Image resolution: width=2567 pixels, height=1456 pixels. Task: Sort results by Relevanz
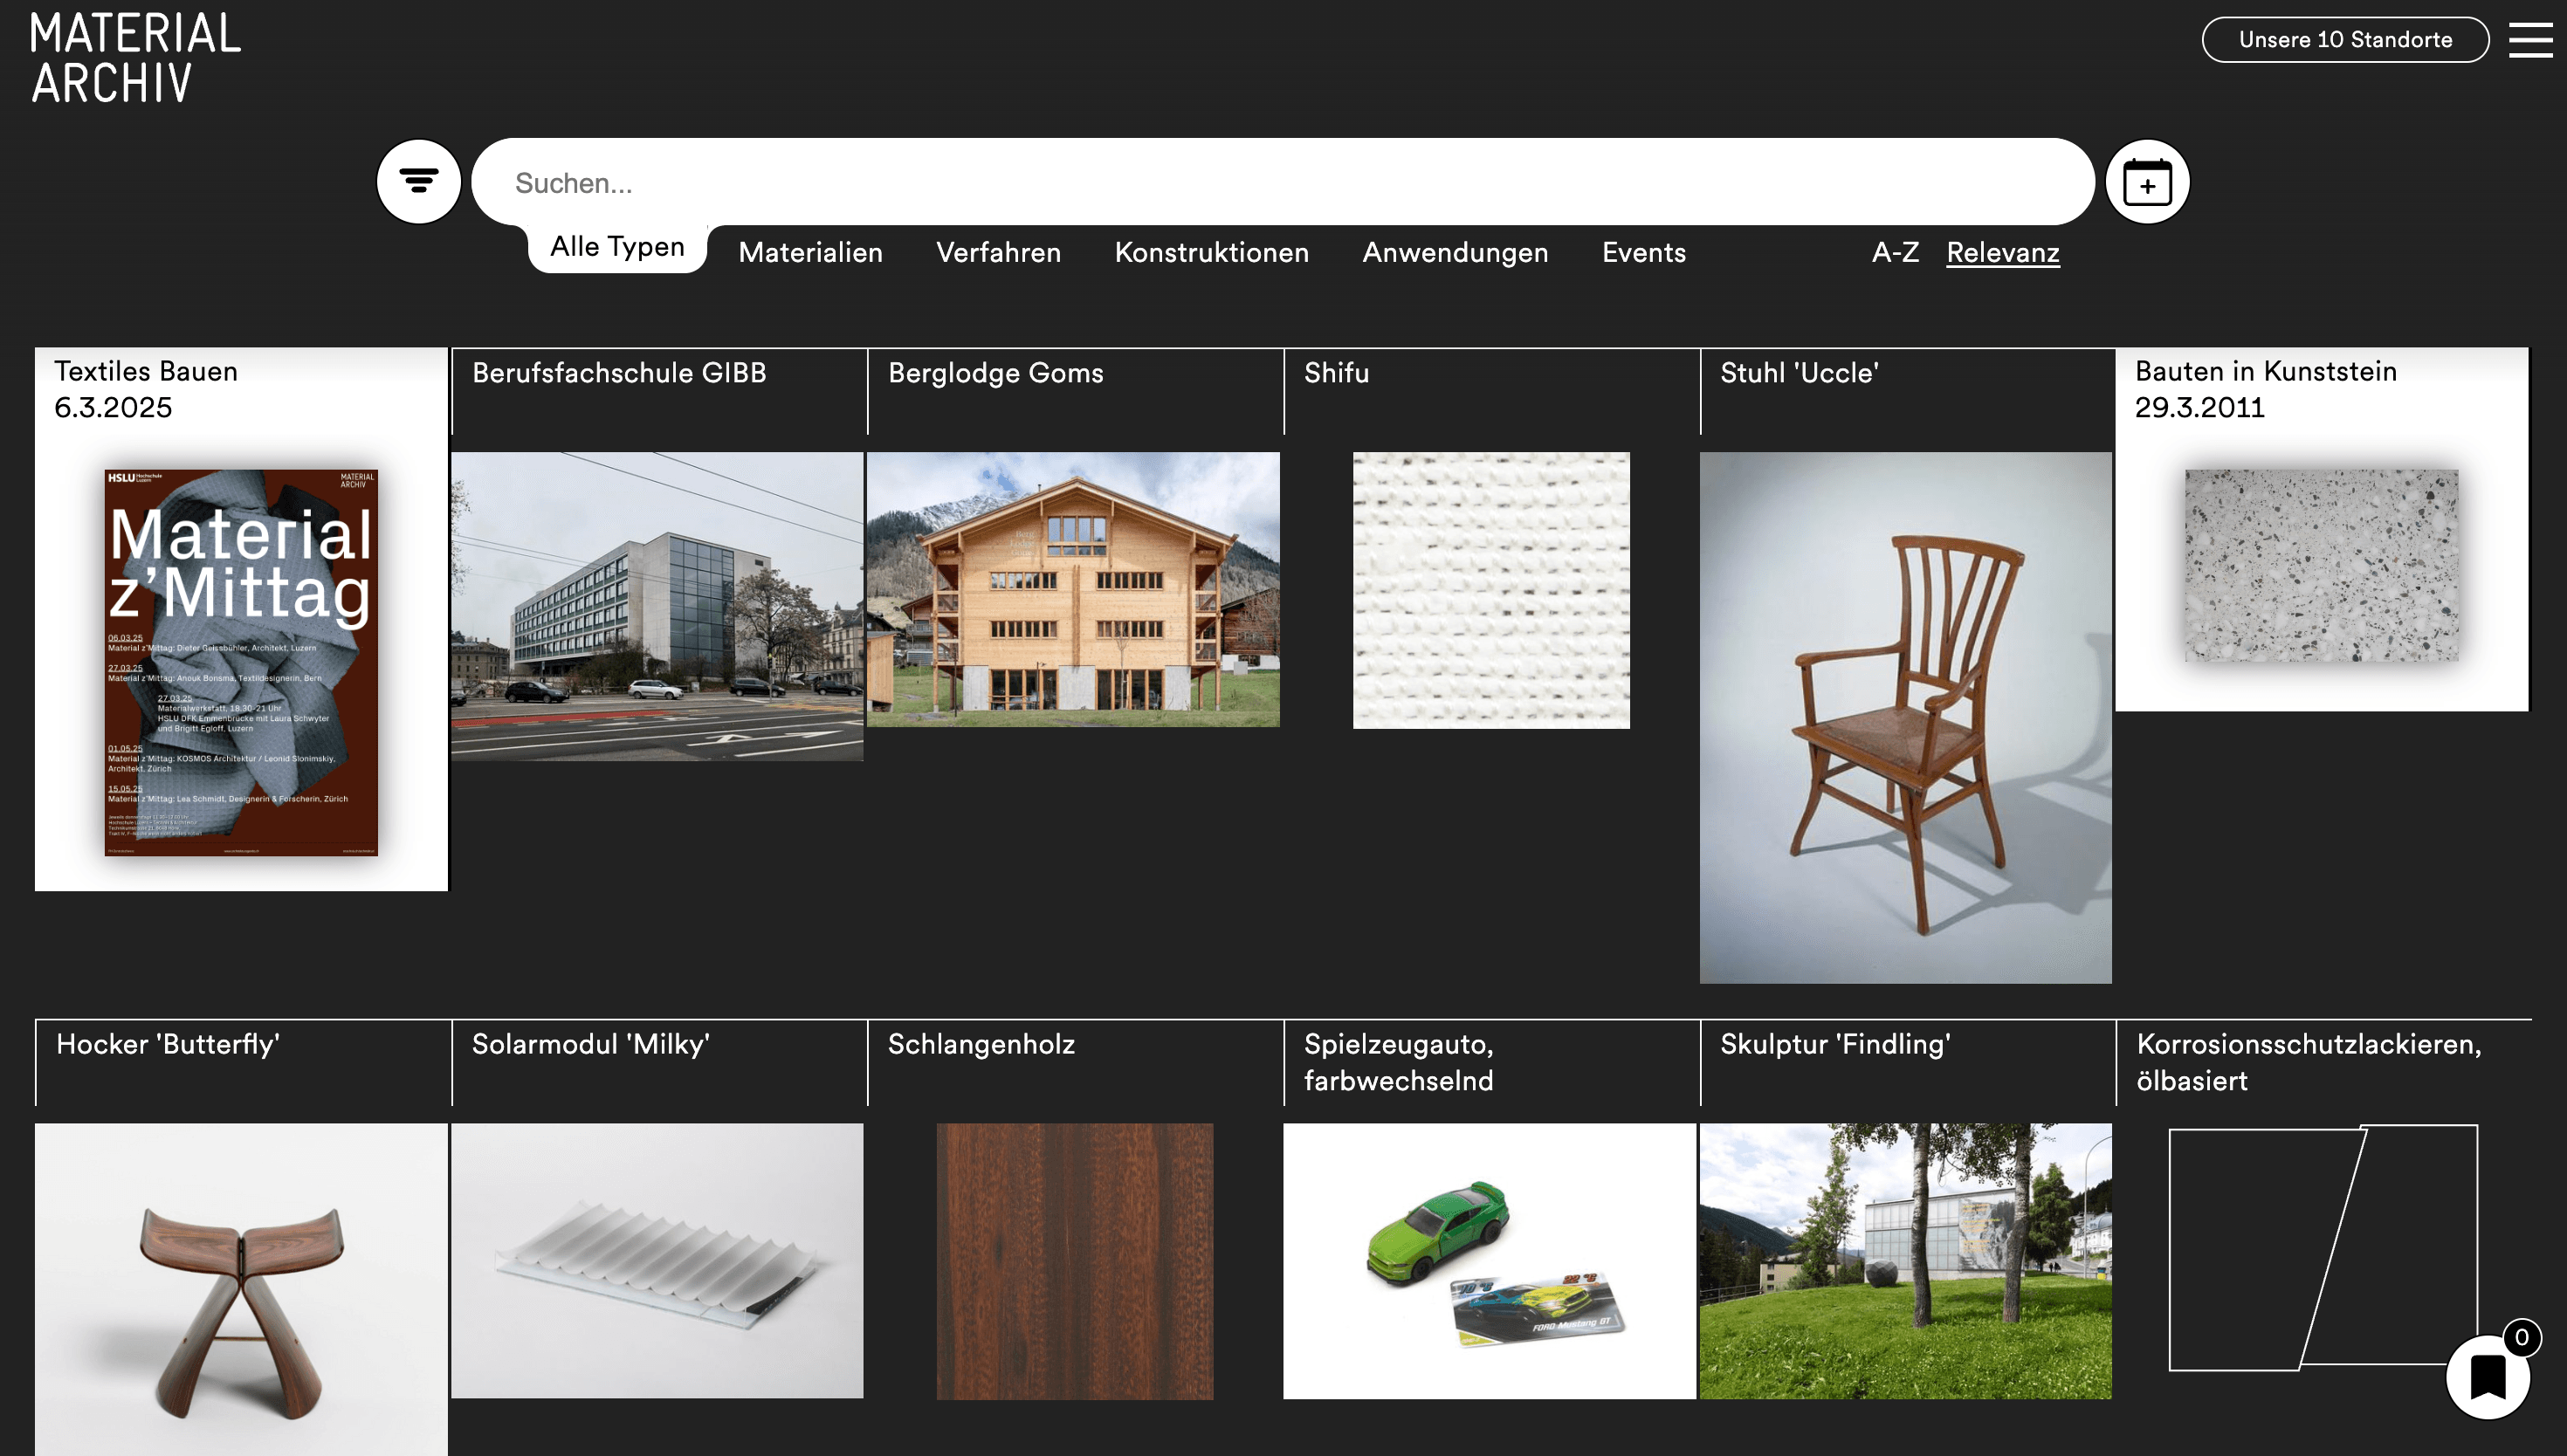(x=2002, y=253)
